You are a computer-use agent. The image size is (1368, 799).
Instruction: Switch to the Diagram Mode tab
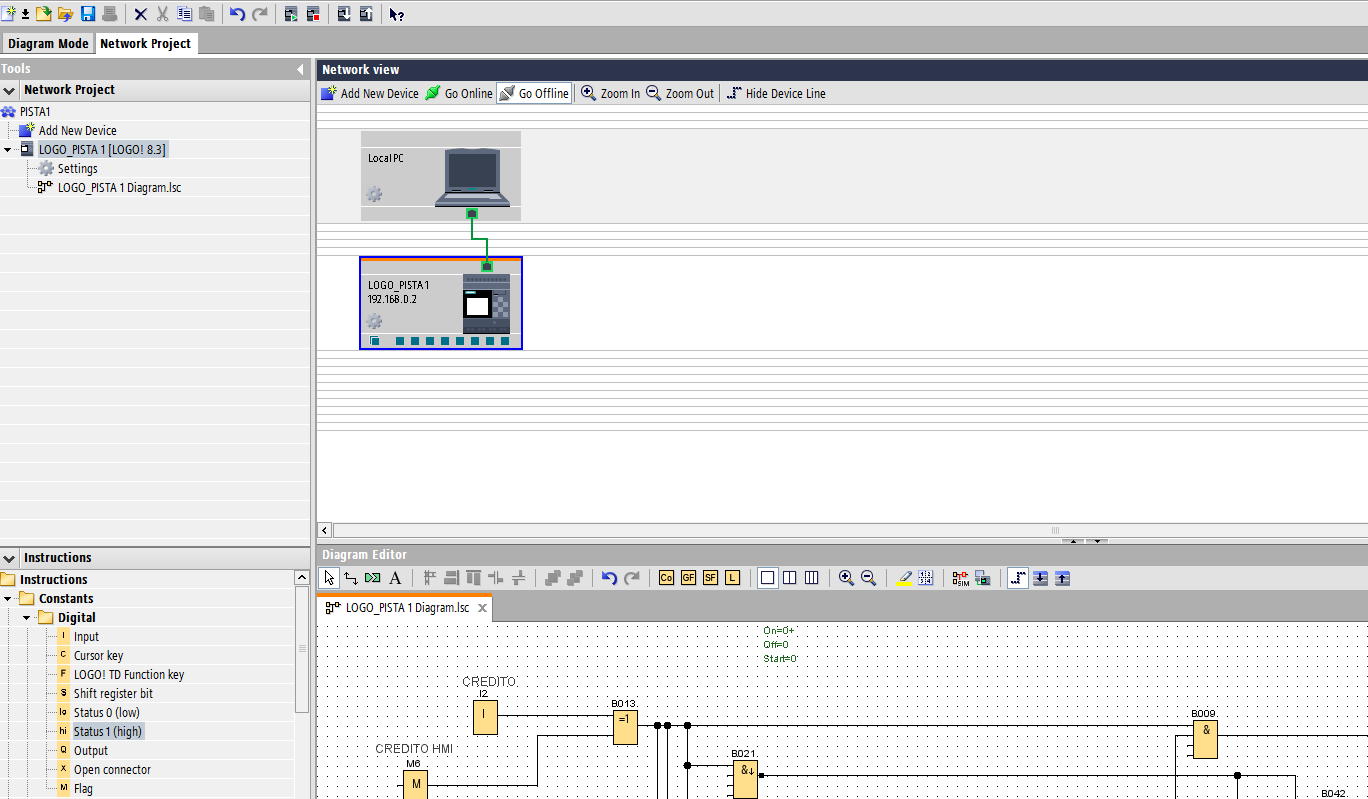click(48, 44)
